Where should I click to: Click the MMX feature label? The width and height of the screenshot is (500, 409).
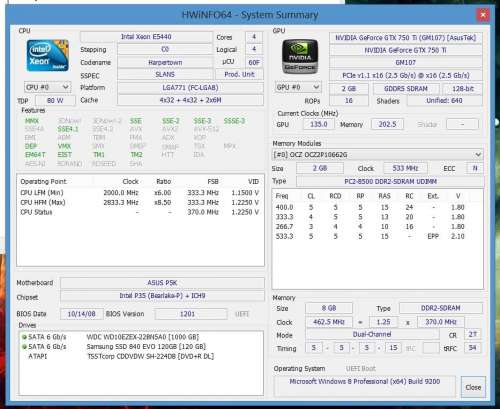[x=32, y=121]
